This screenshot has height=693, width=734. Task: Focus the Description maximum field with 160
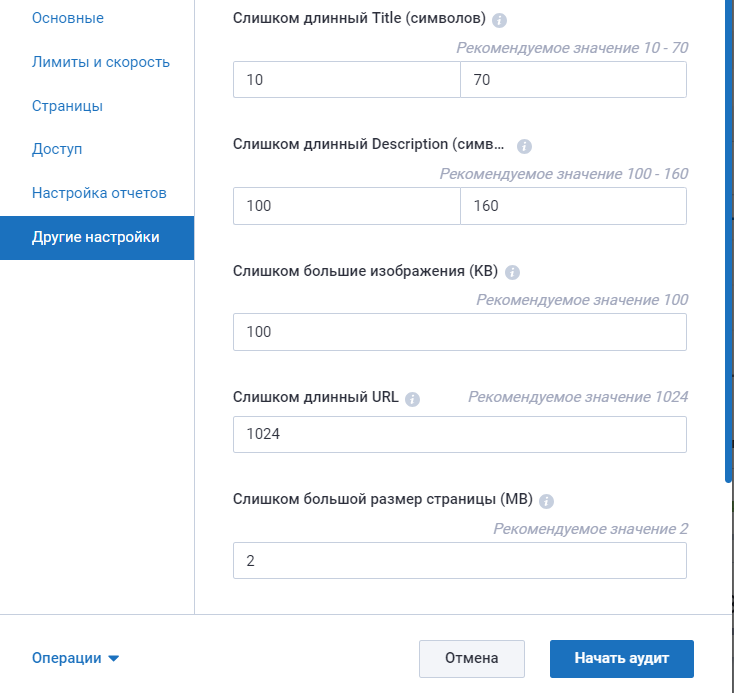click(x=573, y=206)
